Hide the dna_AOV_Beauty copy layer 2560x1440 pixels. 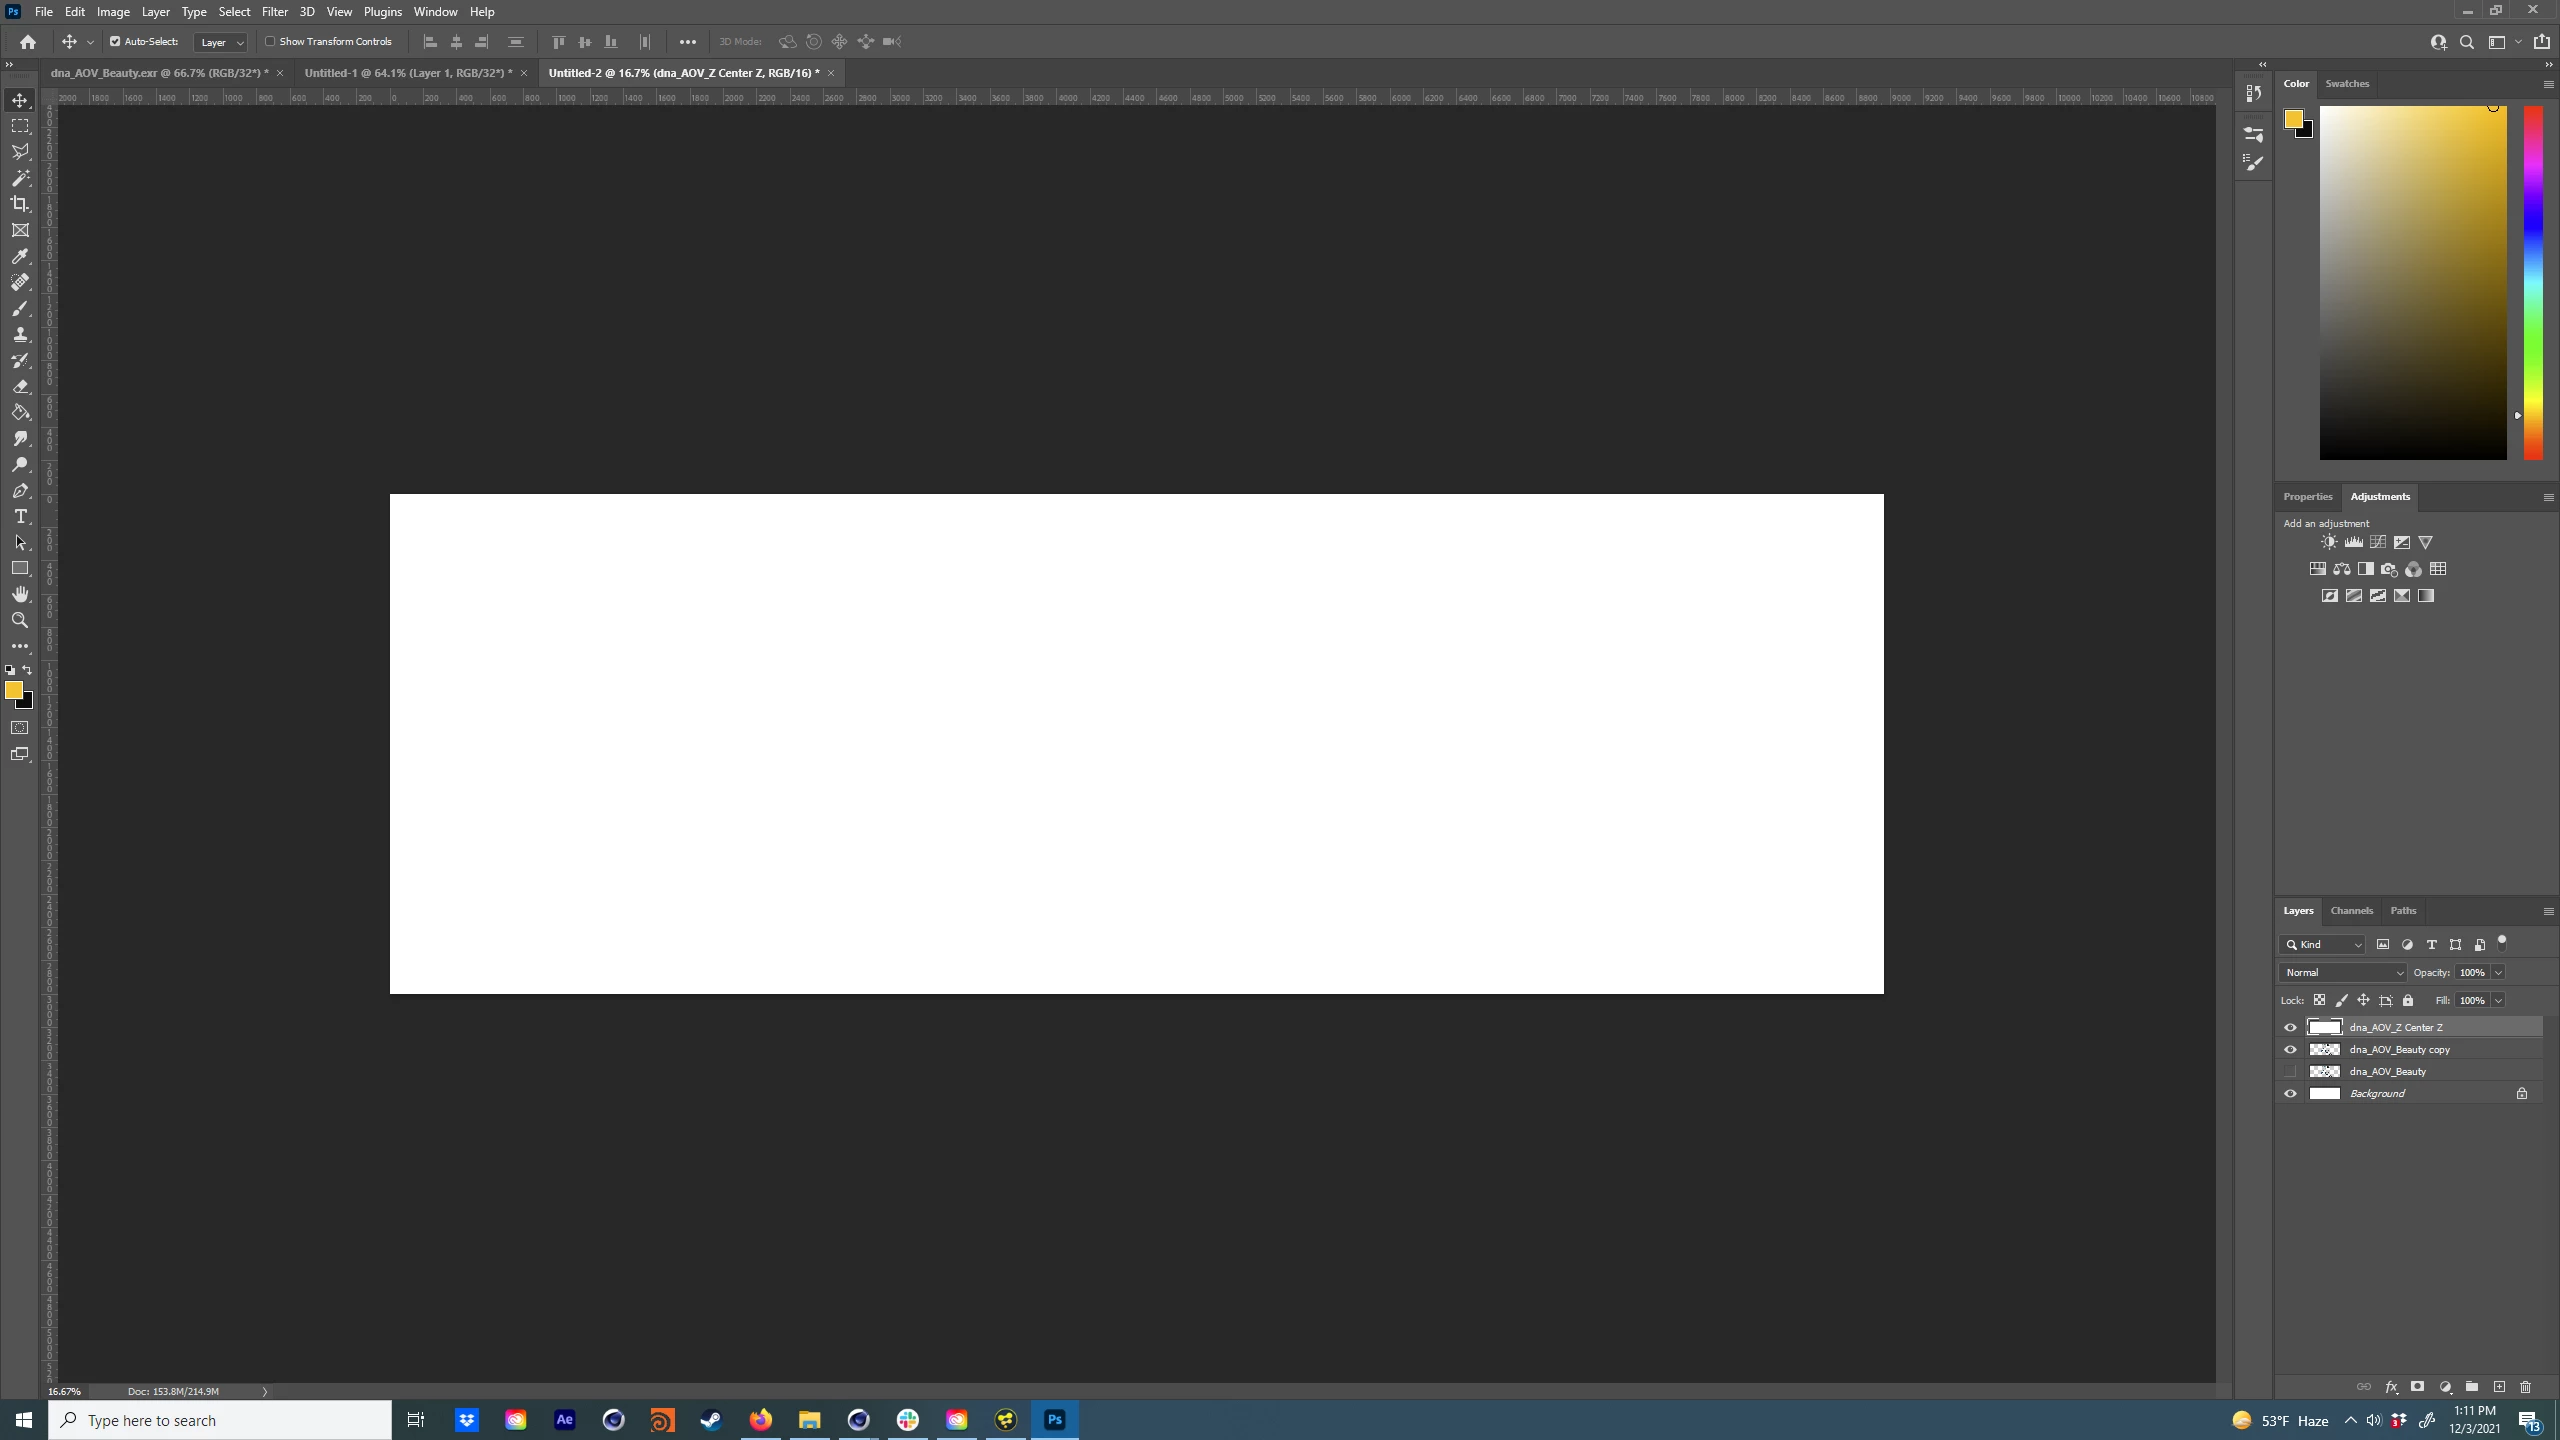point(2290,1050)
